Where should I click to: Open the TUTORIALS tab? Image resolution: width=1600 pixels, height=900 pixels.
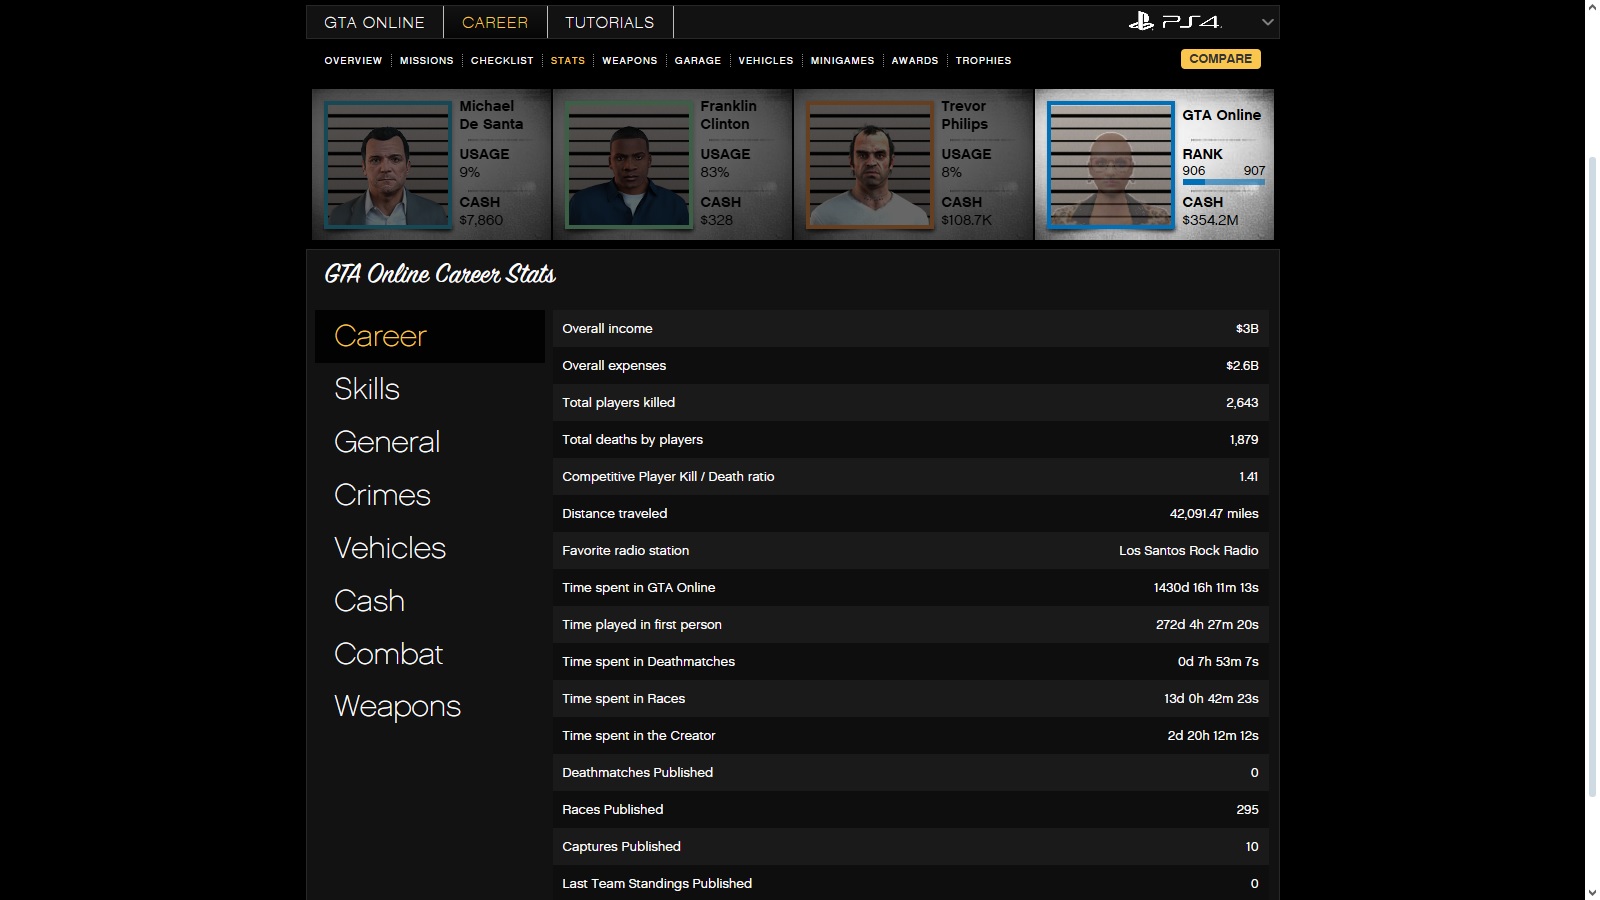tap(609, 22)
